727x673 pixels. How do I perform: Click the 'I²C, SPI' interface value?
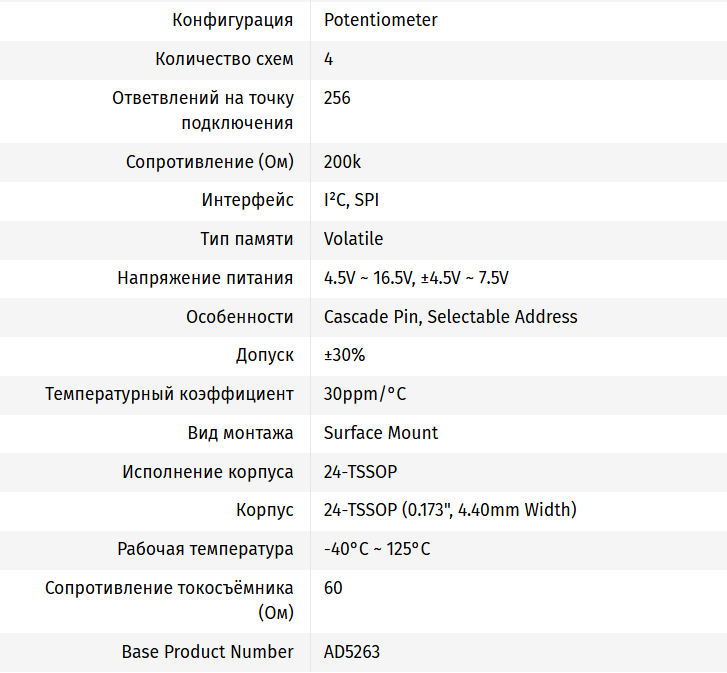click(x=351, y=200)
